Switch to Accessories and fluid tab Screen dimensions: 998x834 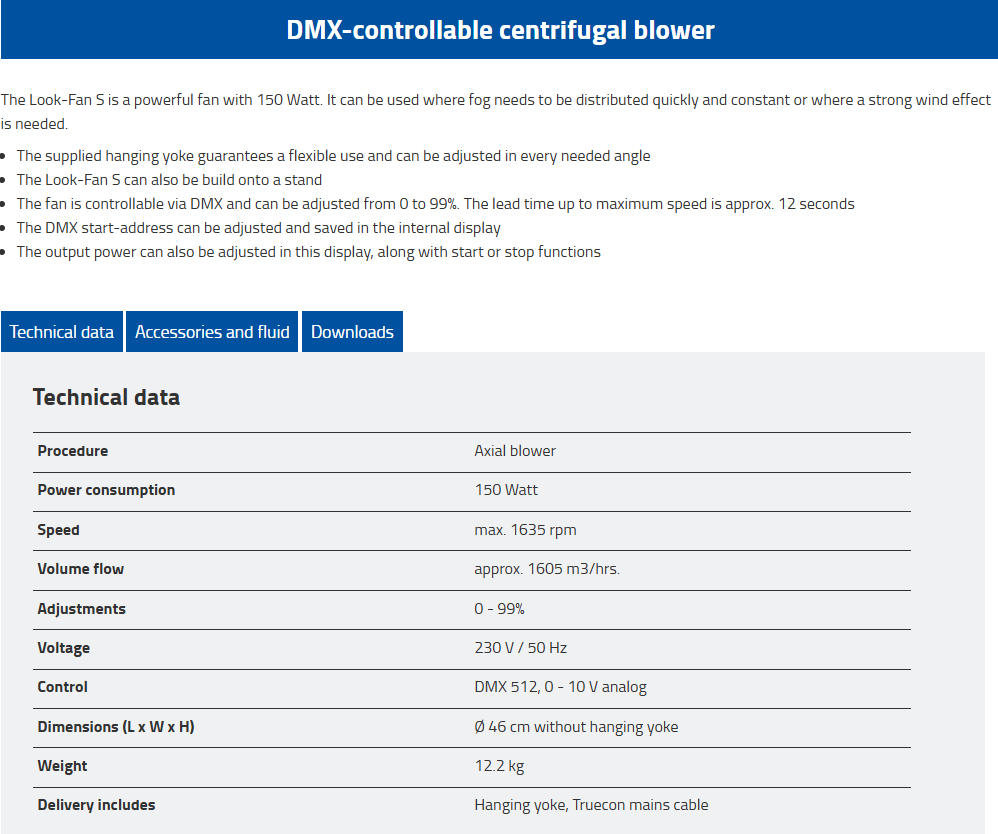[x=212, y=332]
